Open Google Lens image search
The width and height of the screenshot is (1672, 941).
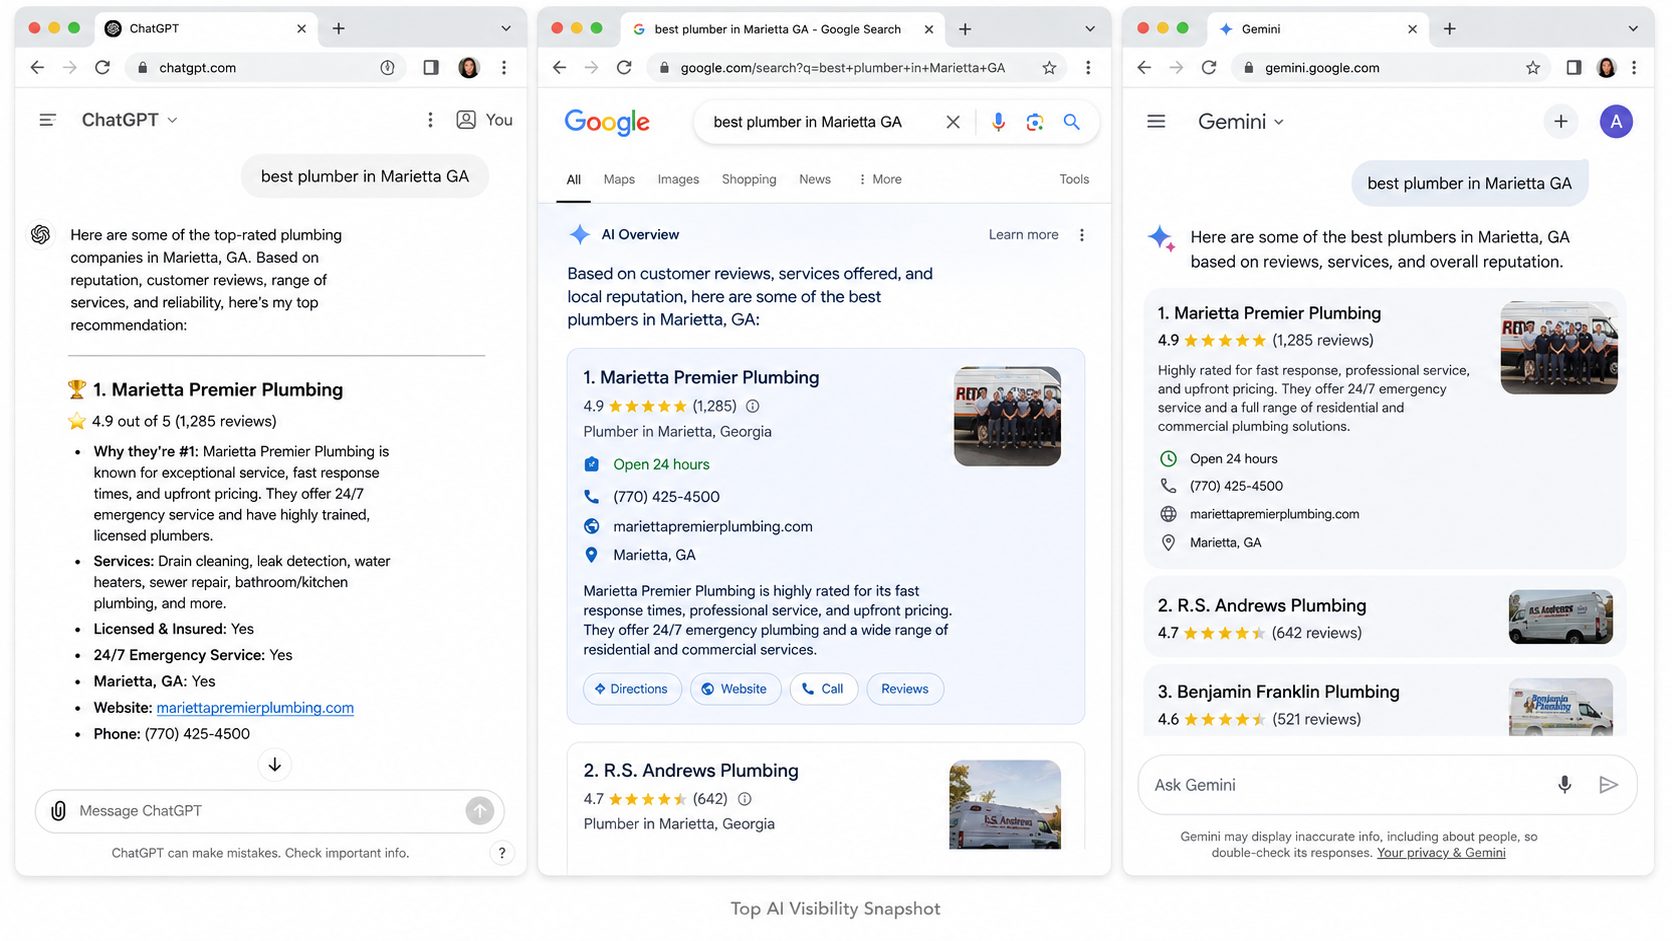pyautogui.click(x=1035, y=122)
